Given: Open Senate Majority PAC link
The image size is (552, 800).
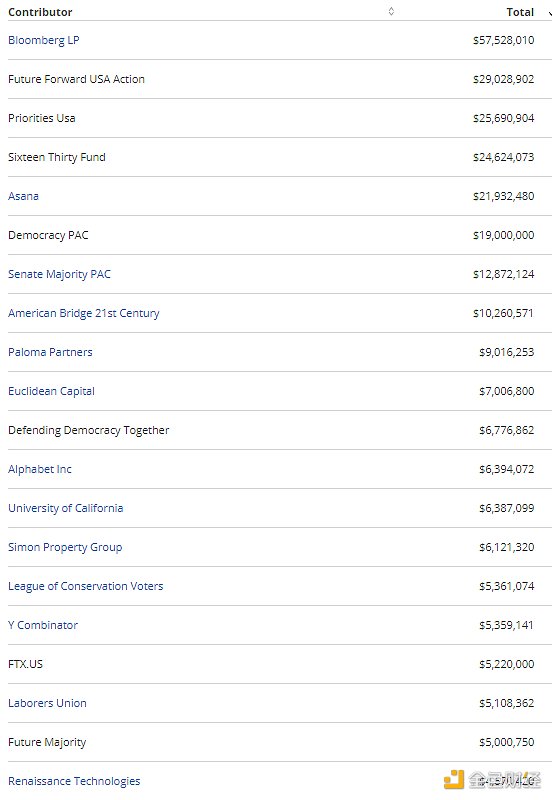Looking at the screenshot, I should 59,274.
